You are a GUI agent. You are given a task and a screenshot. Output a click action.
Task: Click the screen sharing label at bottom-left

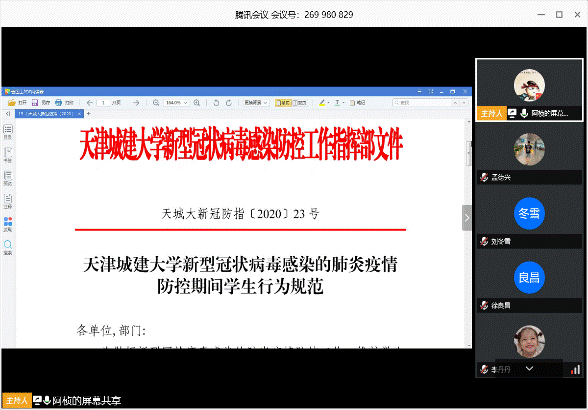click(x=86, y=401)
